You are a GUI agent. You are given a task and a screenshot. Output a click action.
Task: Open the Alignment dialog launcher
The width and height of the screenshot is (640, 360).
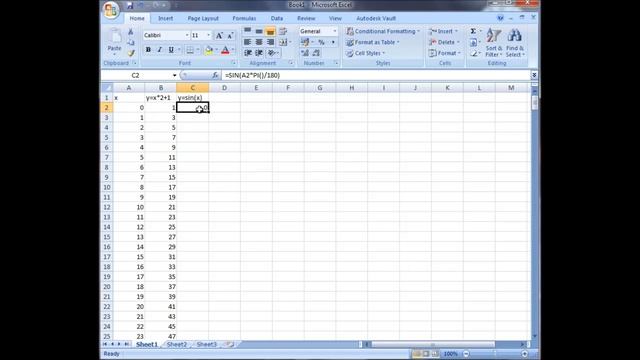pos(291,63)
